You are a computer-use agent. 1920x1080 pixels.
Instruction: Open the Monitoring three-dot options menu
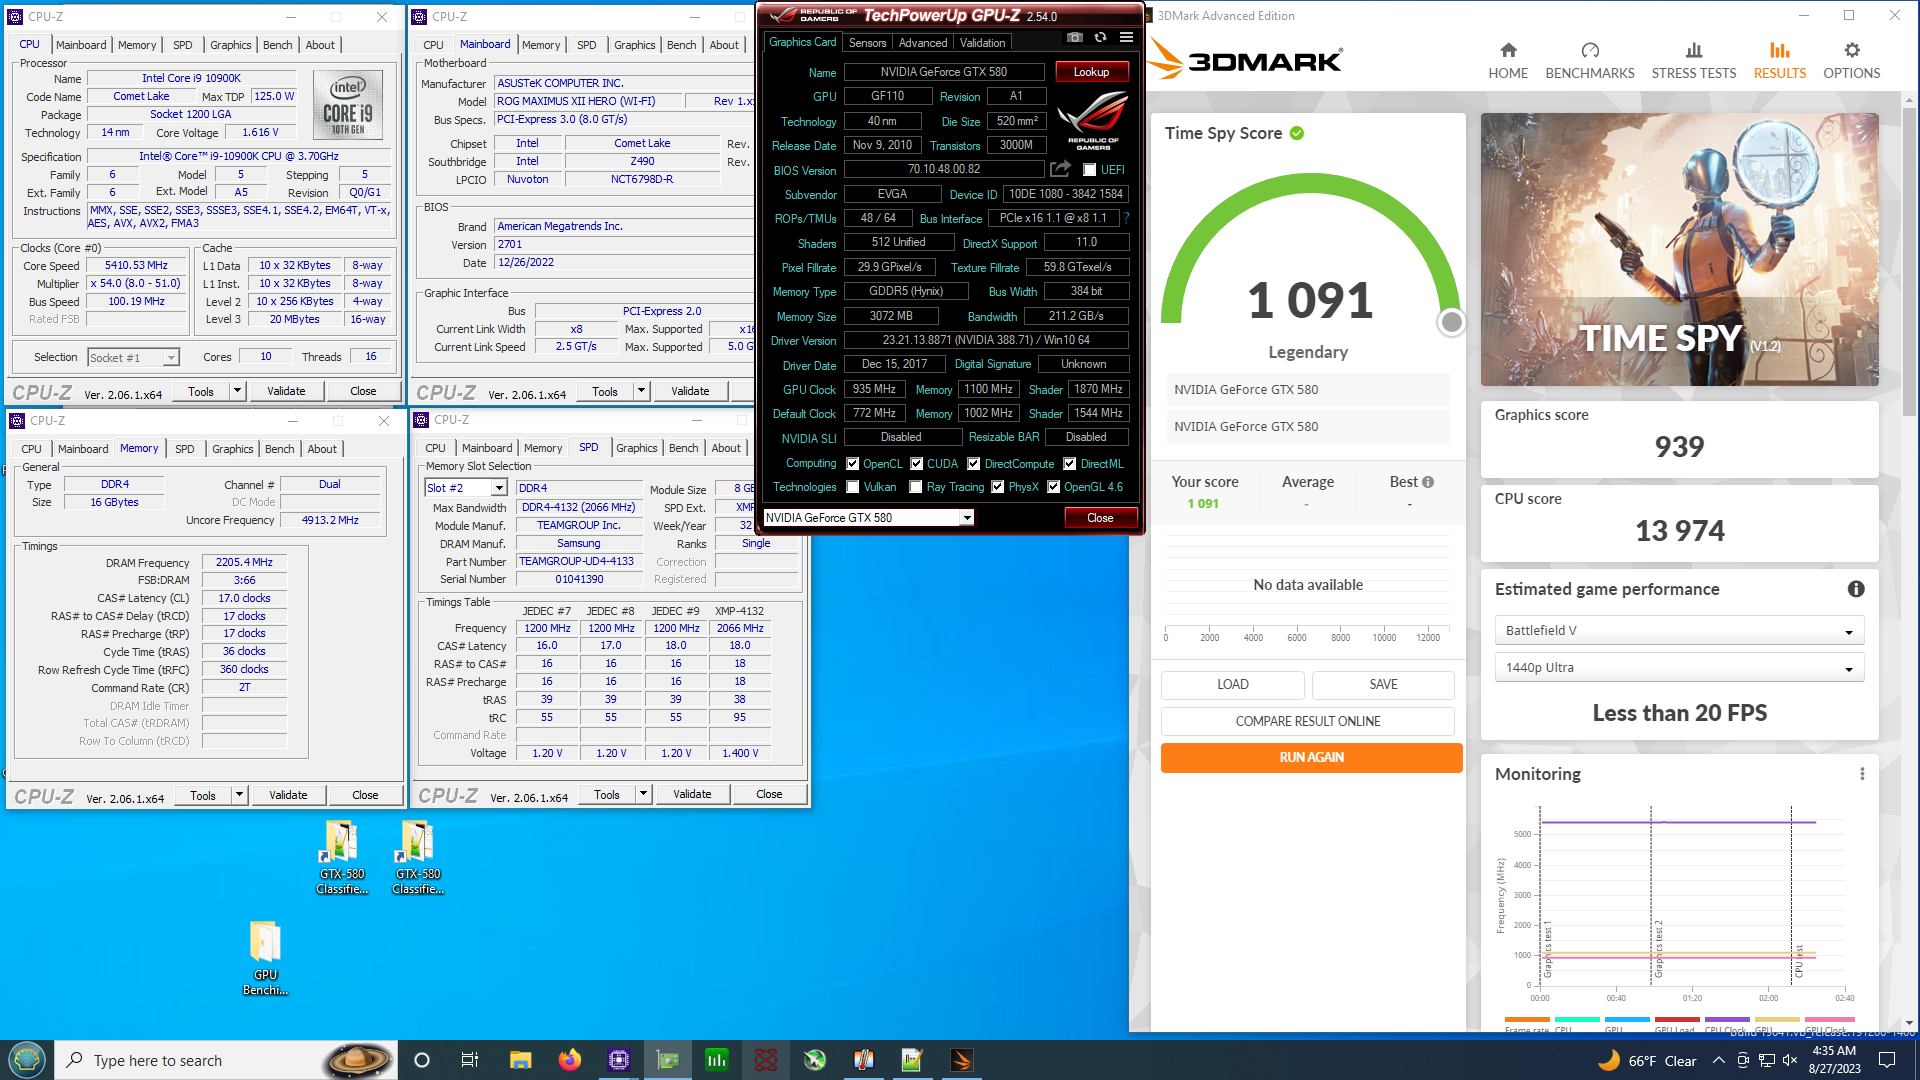coord(1862,774)
